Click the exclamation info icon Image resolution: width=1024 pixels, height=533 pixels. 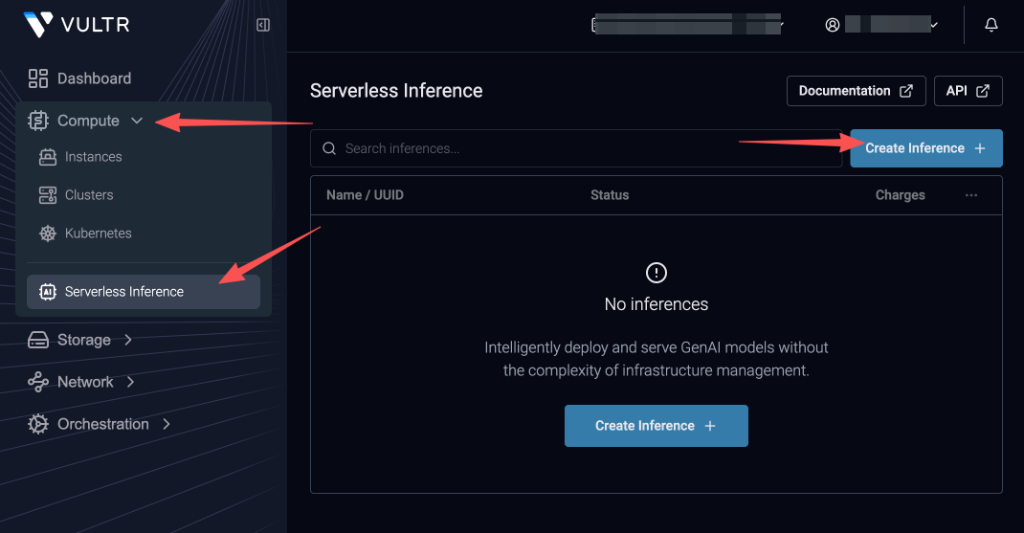(656, 272)
